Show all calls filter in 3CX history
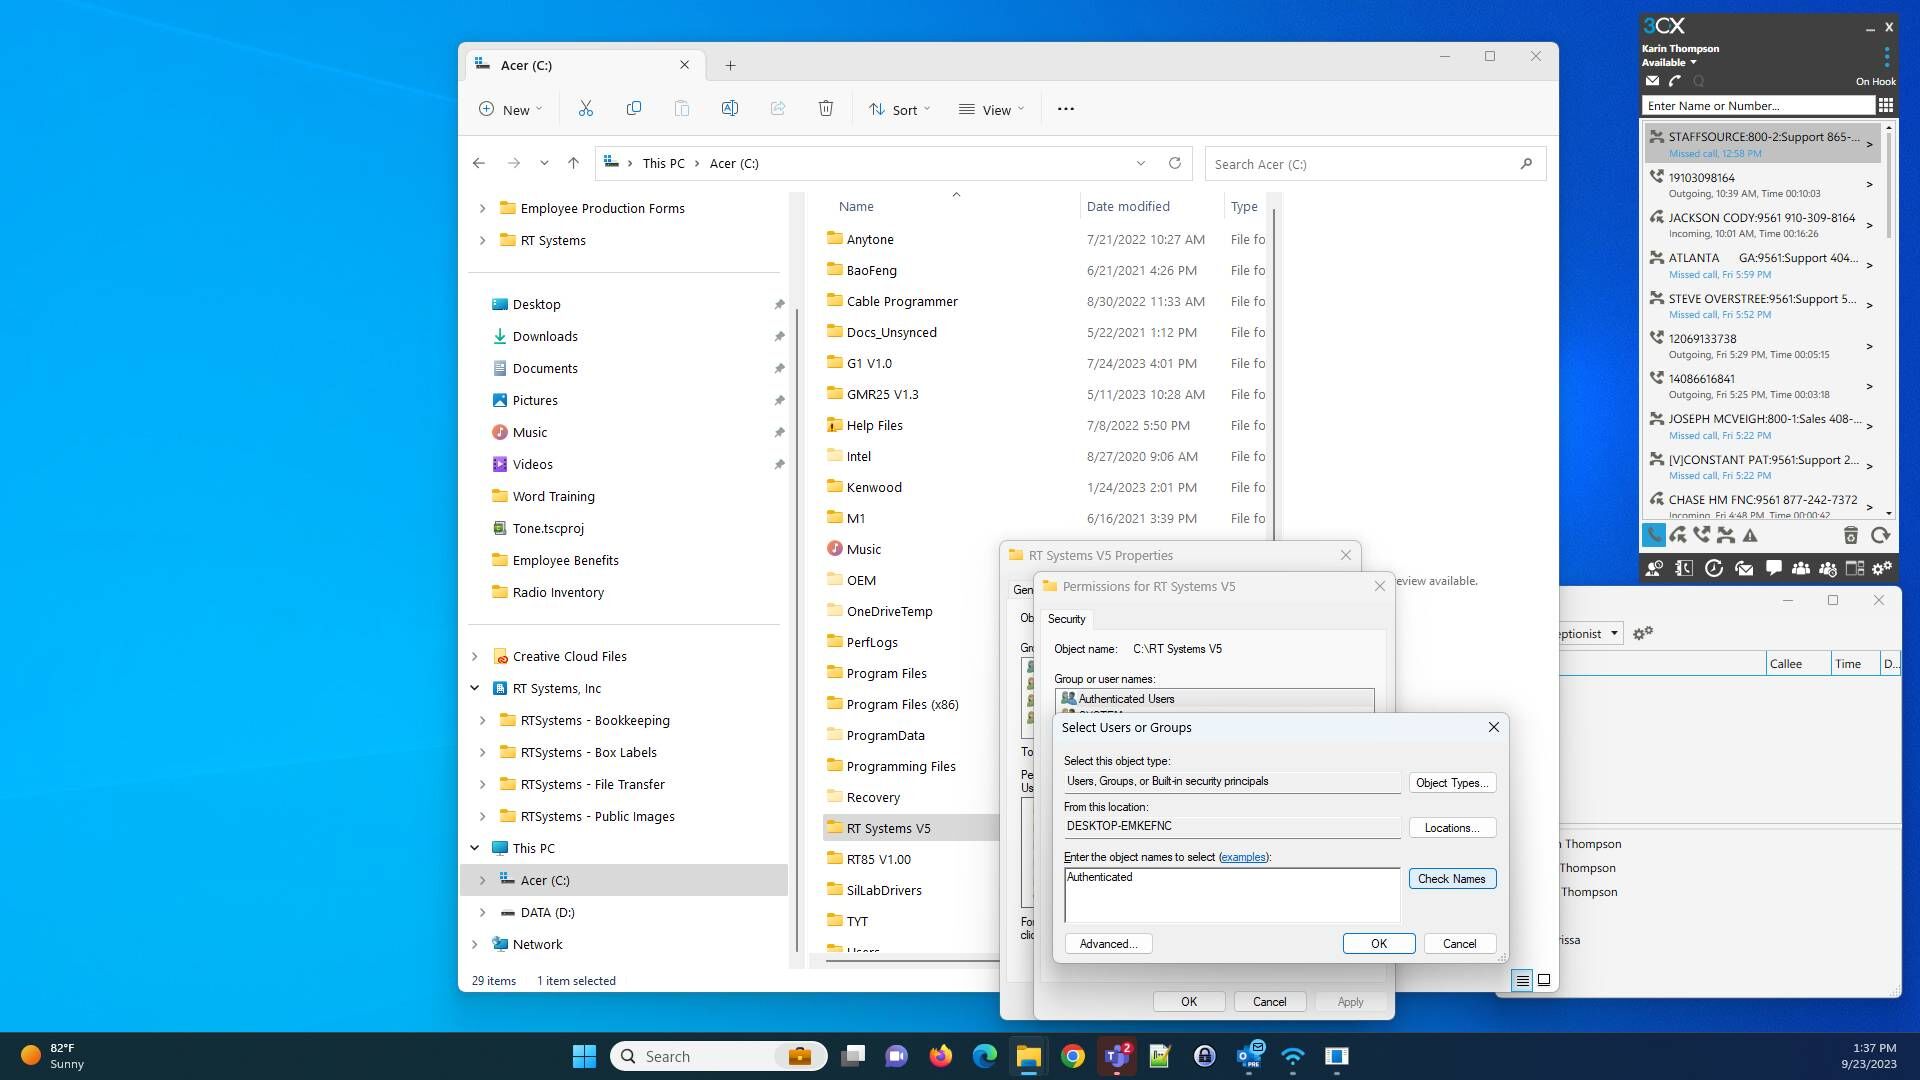This screenshot has height=1080, width=1920. [1653, 536]
